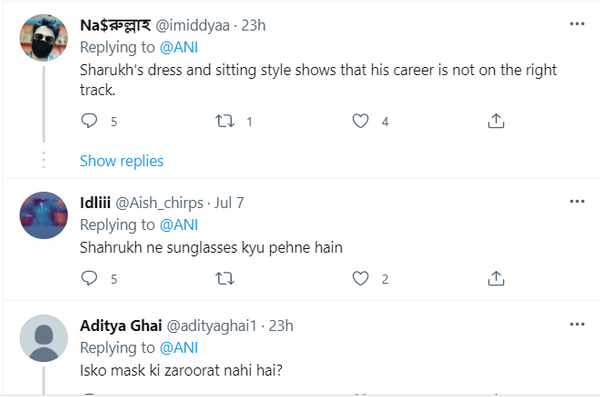
Task: Reply to the Aish_chirps sunglasses tweet
Action: [89, 278]
